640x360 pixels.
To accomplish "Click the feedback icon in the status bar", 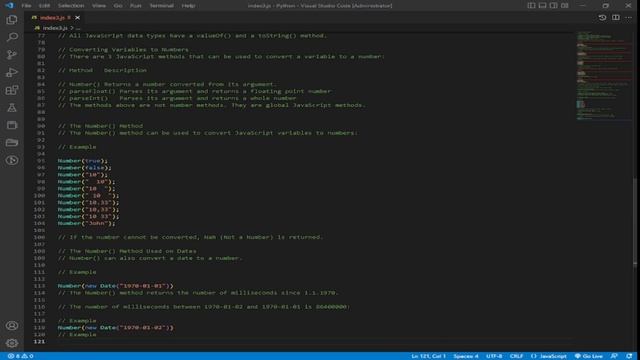I will coord(614,356).
